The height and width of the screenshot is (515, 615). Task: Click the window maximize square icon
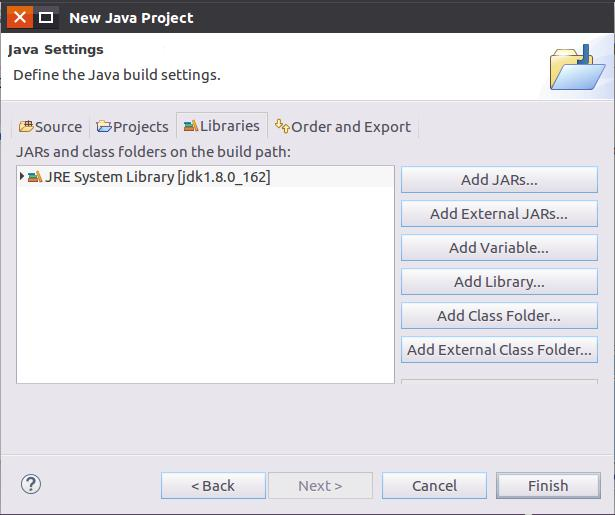point(46,18)
